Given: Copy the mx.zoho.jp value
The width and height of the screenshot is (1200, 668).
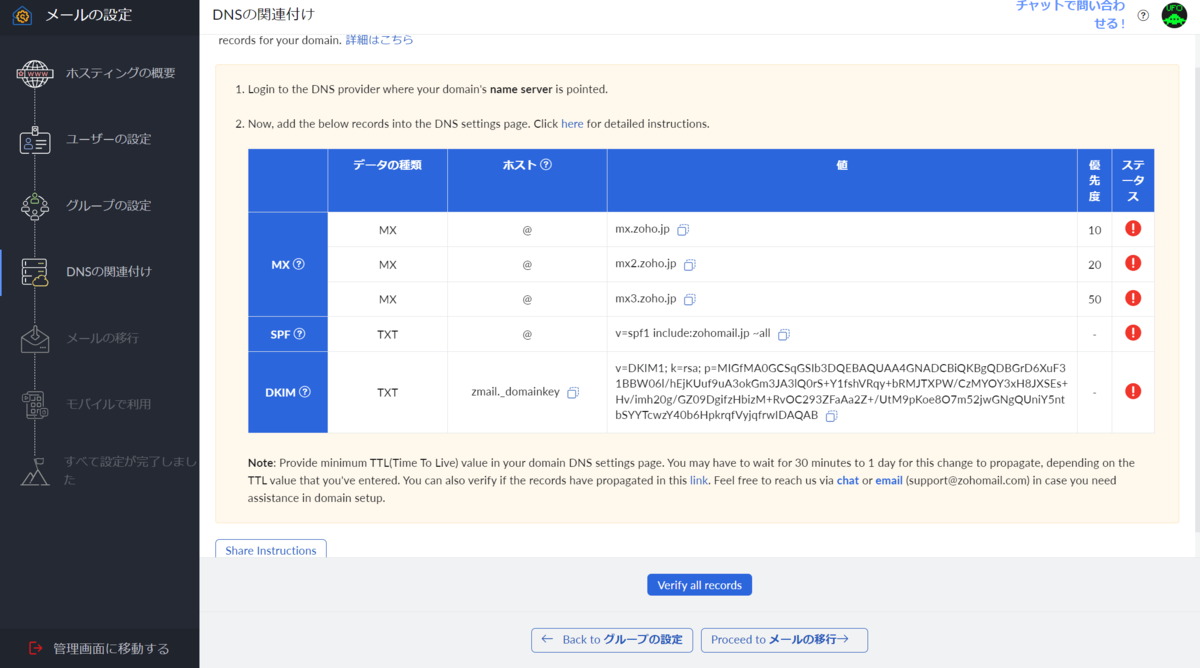Looking at the screenshot, I should [683, 230].
